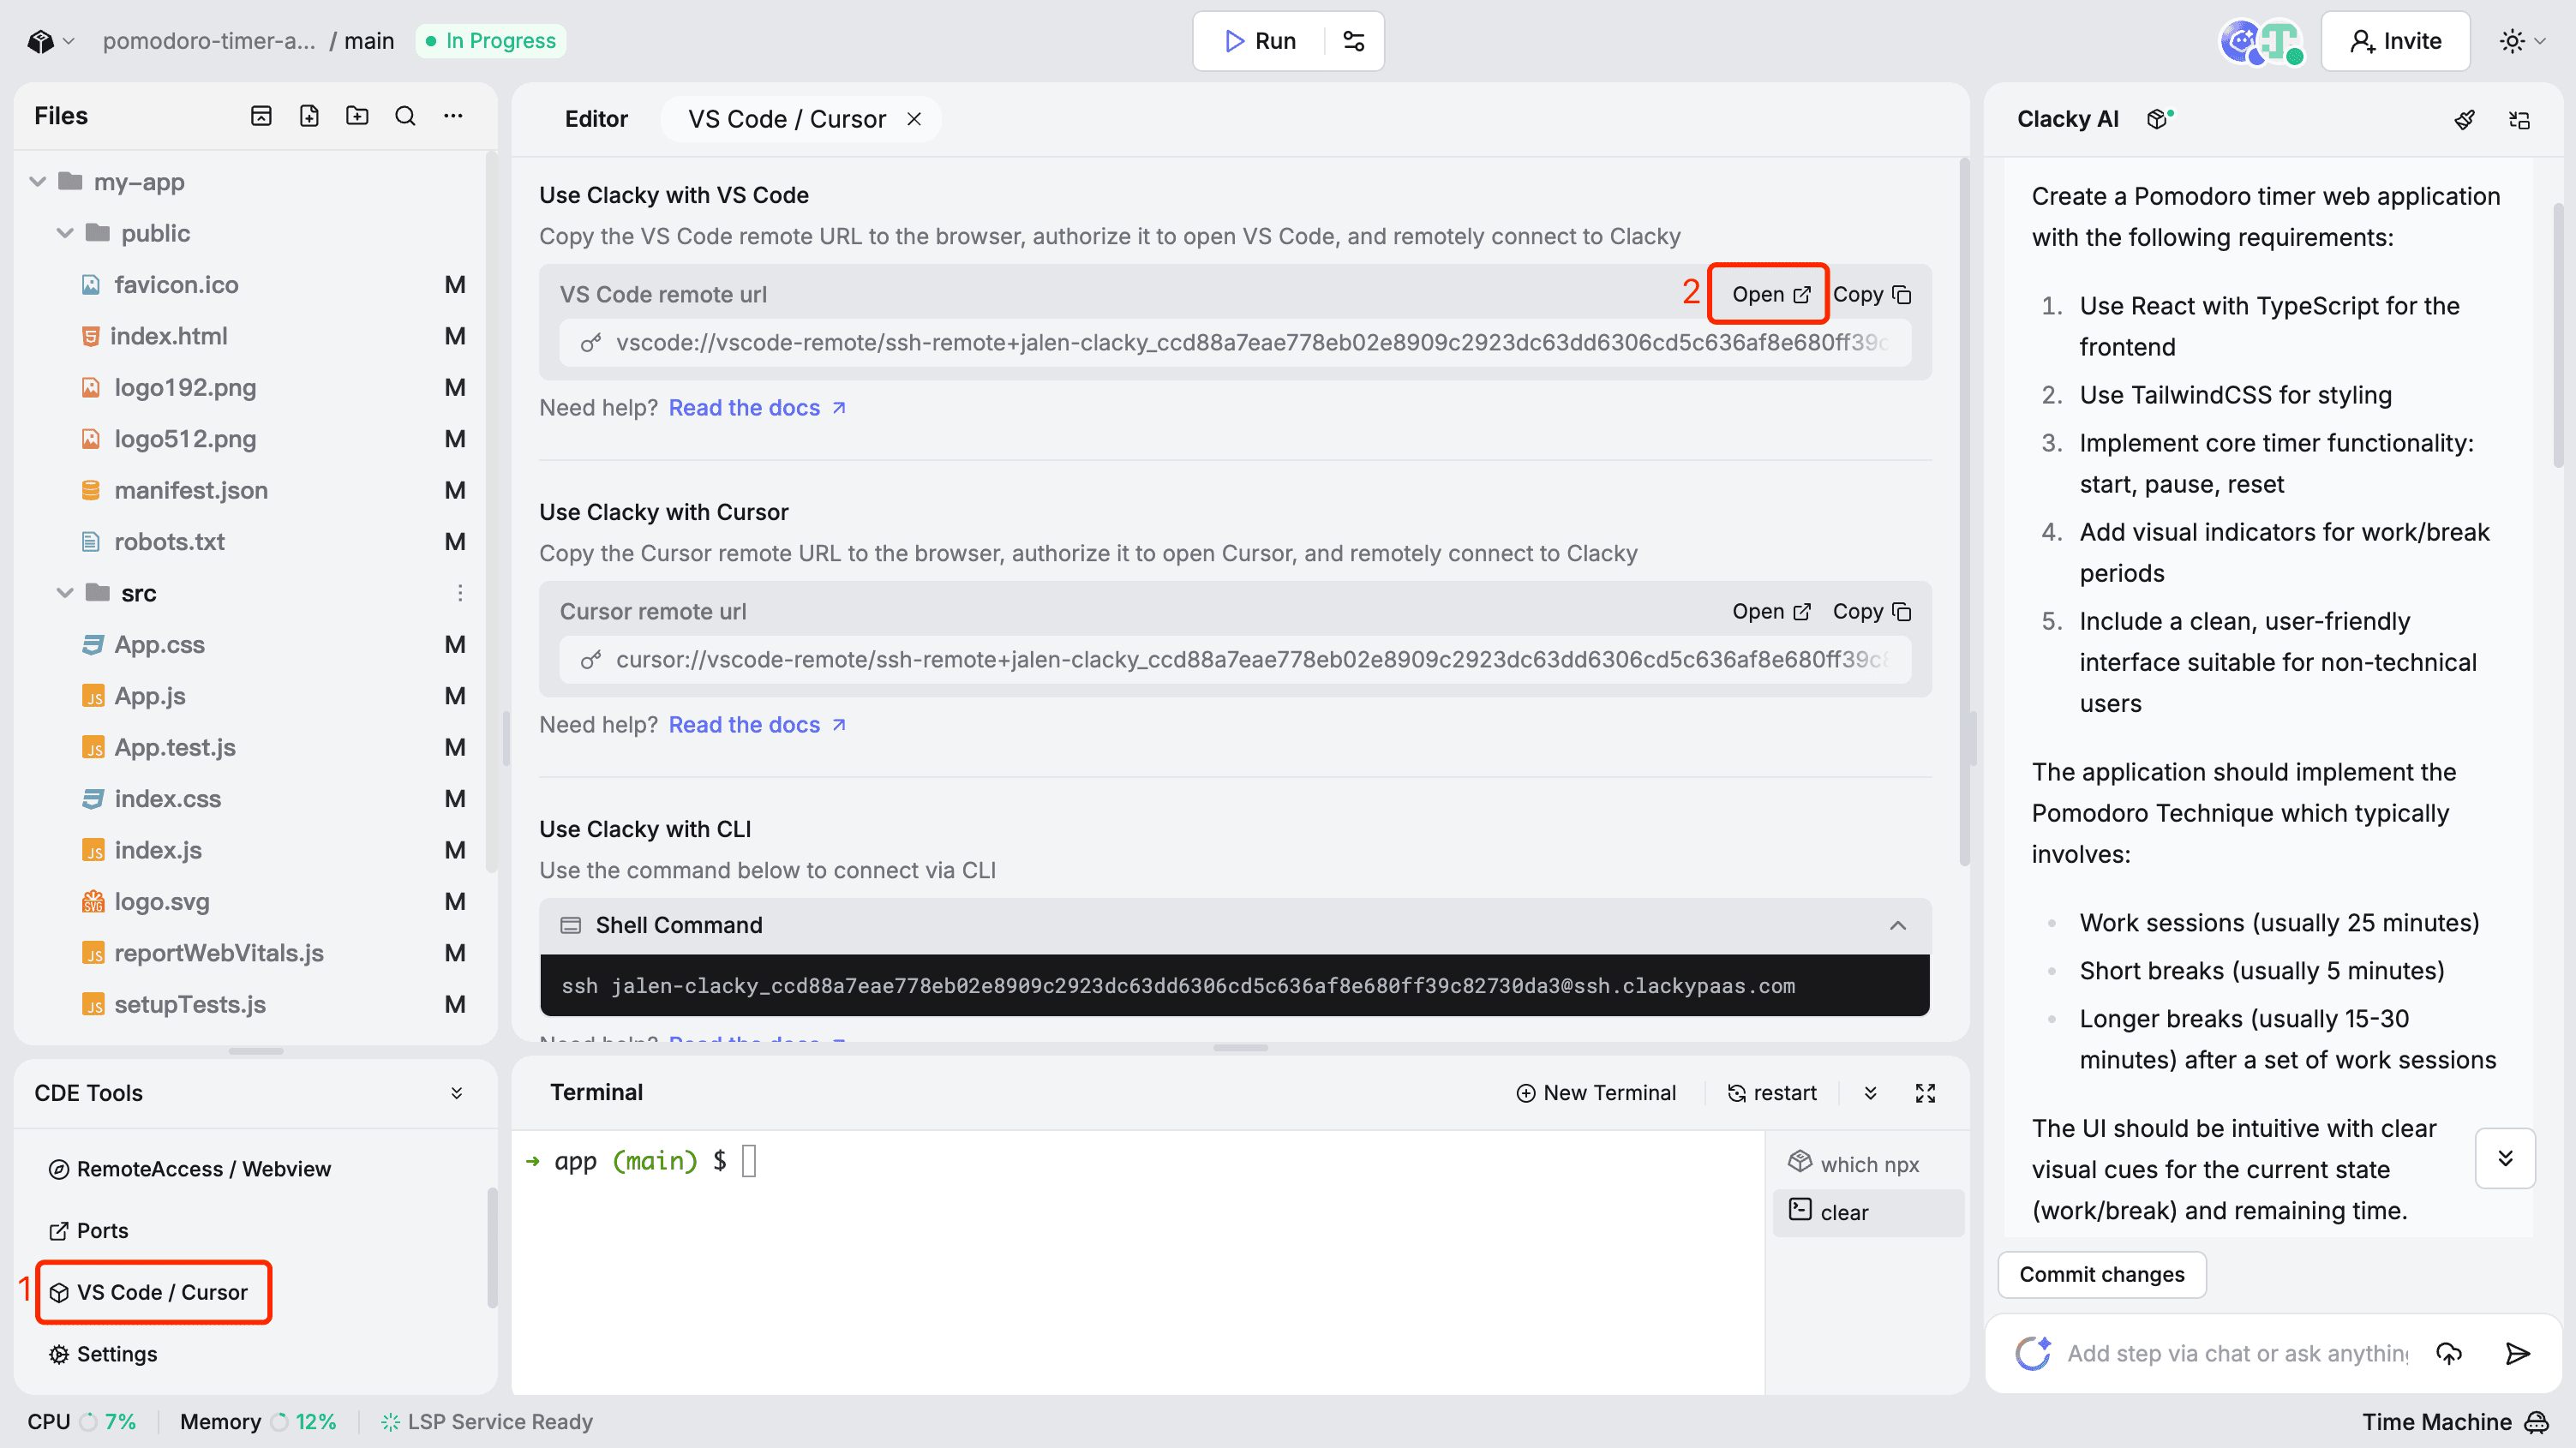Close the VS Code / Cursor tab
This screenshot has height=1448, width=2576.
pyautogui.click(x=914, y=119)
